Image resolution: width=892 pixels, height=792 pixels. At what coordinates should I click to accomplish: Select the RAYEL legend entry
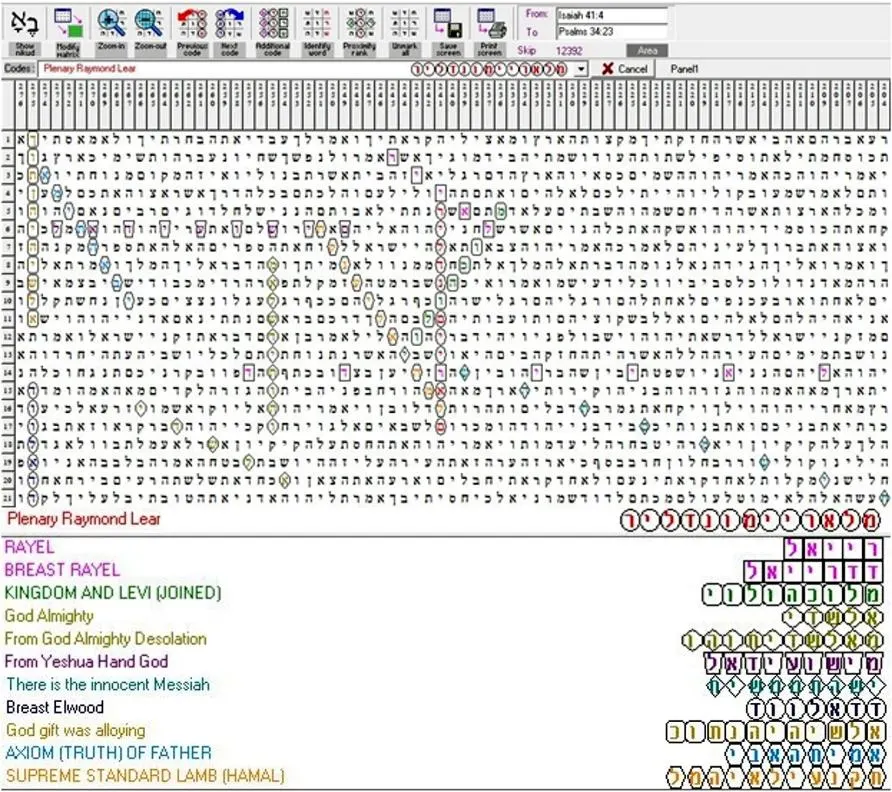click(x=29, y=547)
